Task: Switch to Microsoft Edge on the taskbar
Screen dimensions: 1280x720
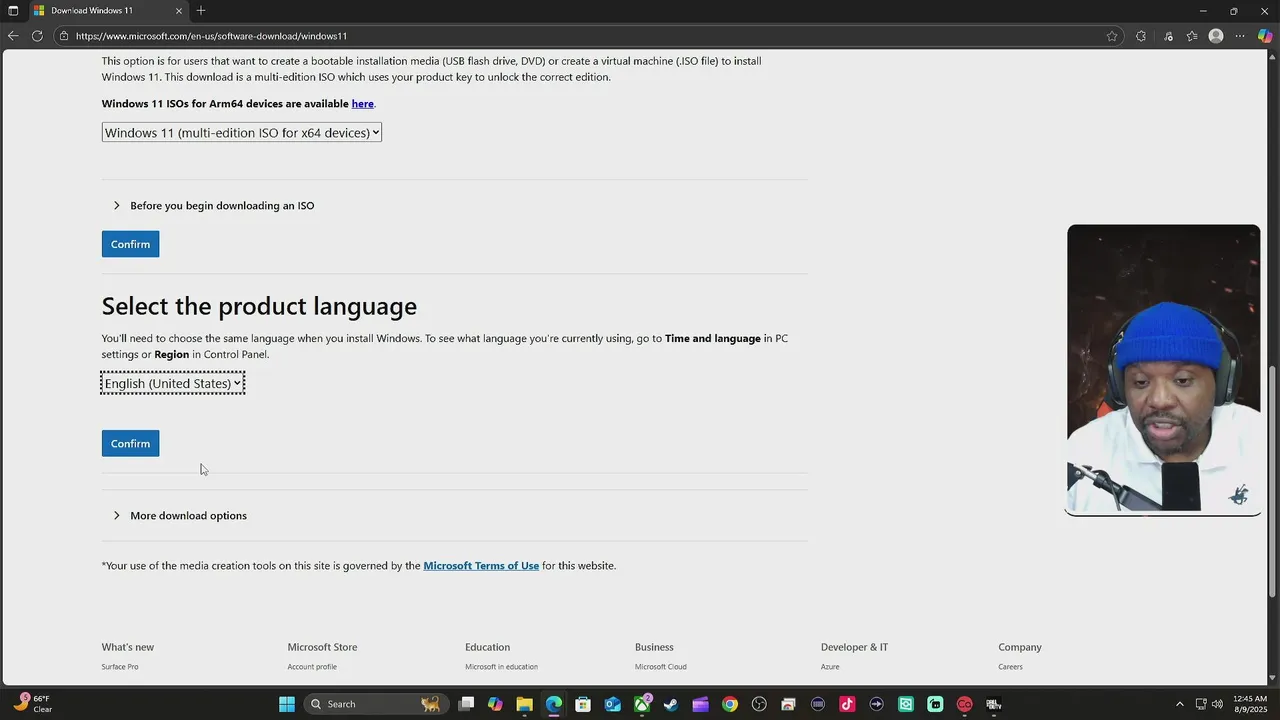Action: pos(554,704)
